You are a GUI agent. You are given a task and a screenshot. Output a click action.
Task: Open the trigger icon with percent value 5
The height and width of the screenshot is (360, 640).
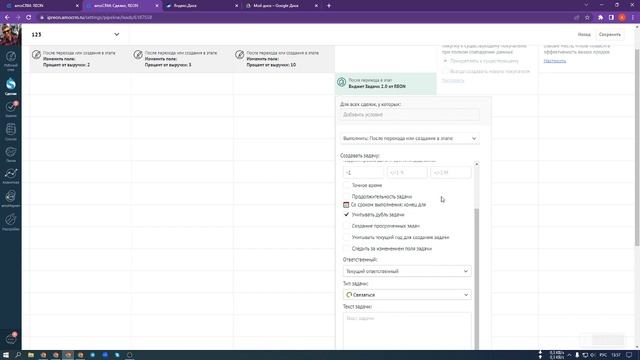[x=138, y=54]
